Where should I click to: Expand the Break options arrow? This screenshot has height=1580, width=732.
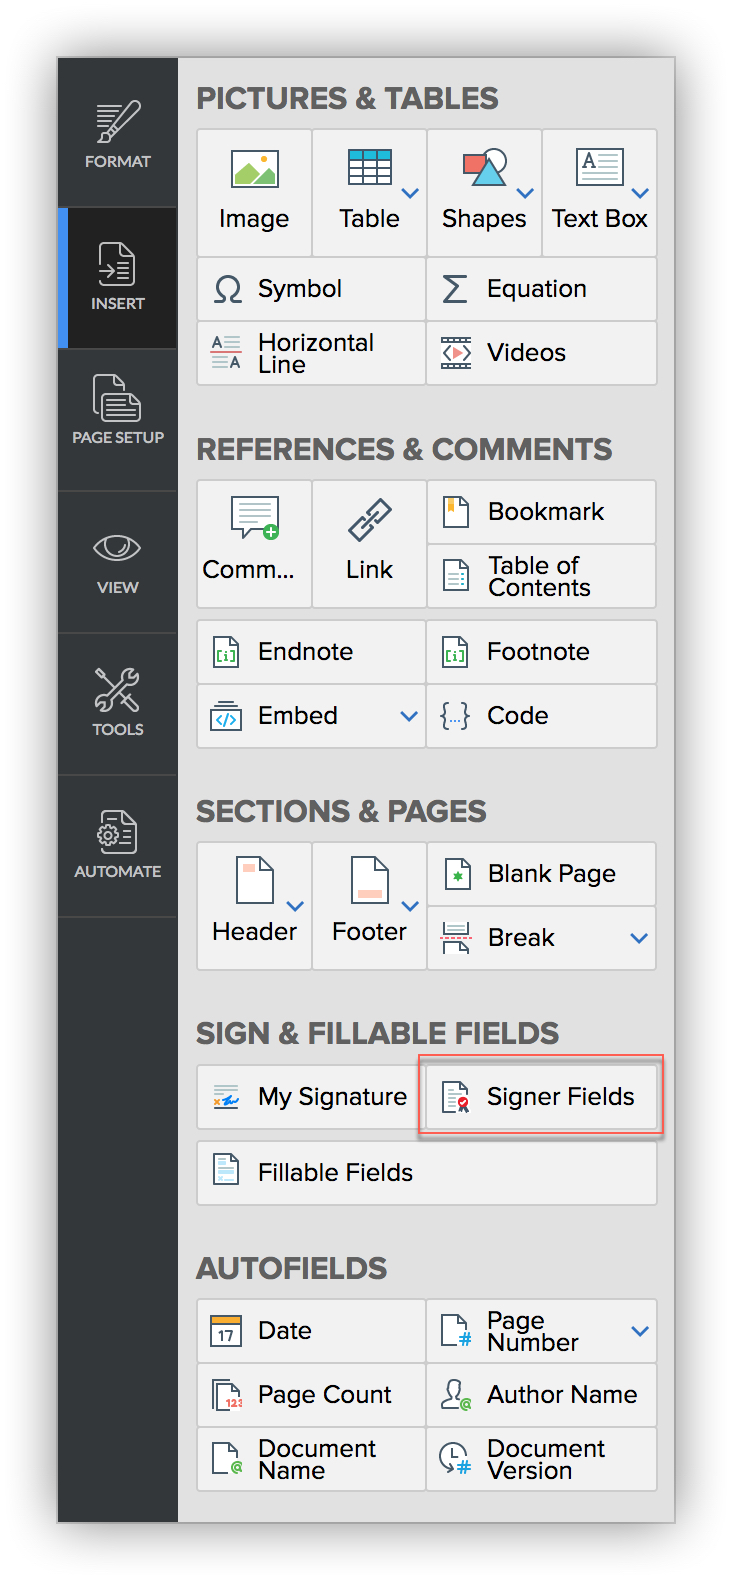tap(640, 938)
